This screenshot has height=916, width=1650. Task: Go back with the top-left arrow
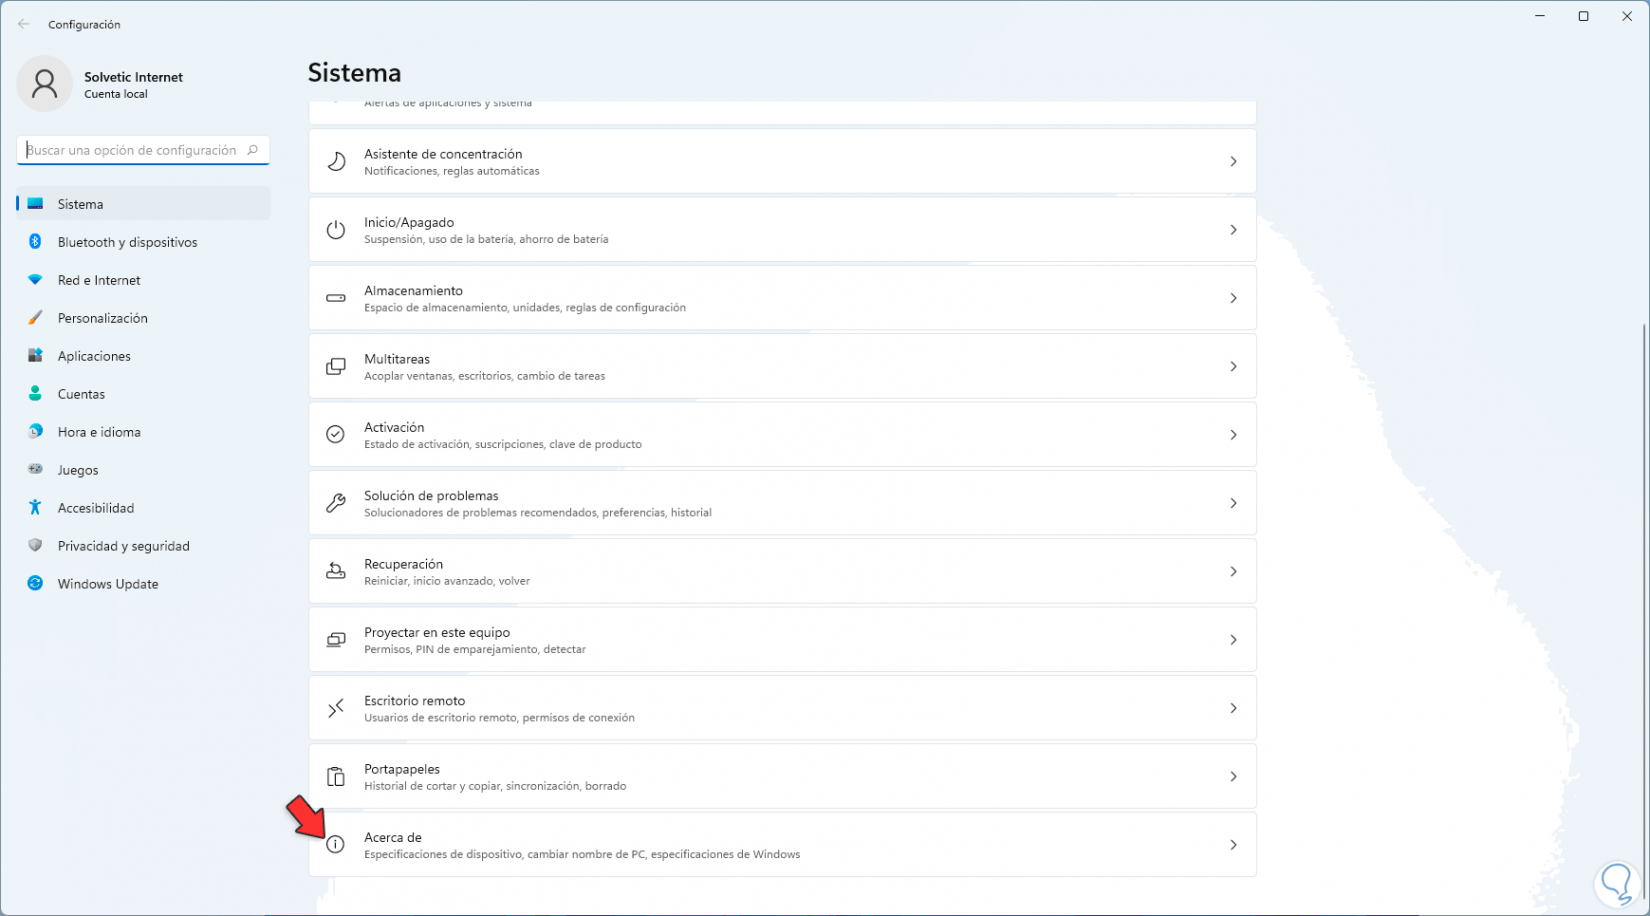pyautogui.click(x=24, y=24)
